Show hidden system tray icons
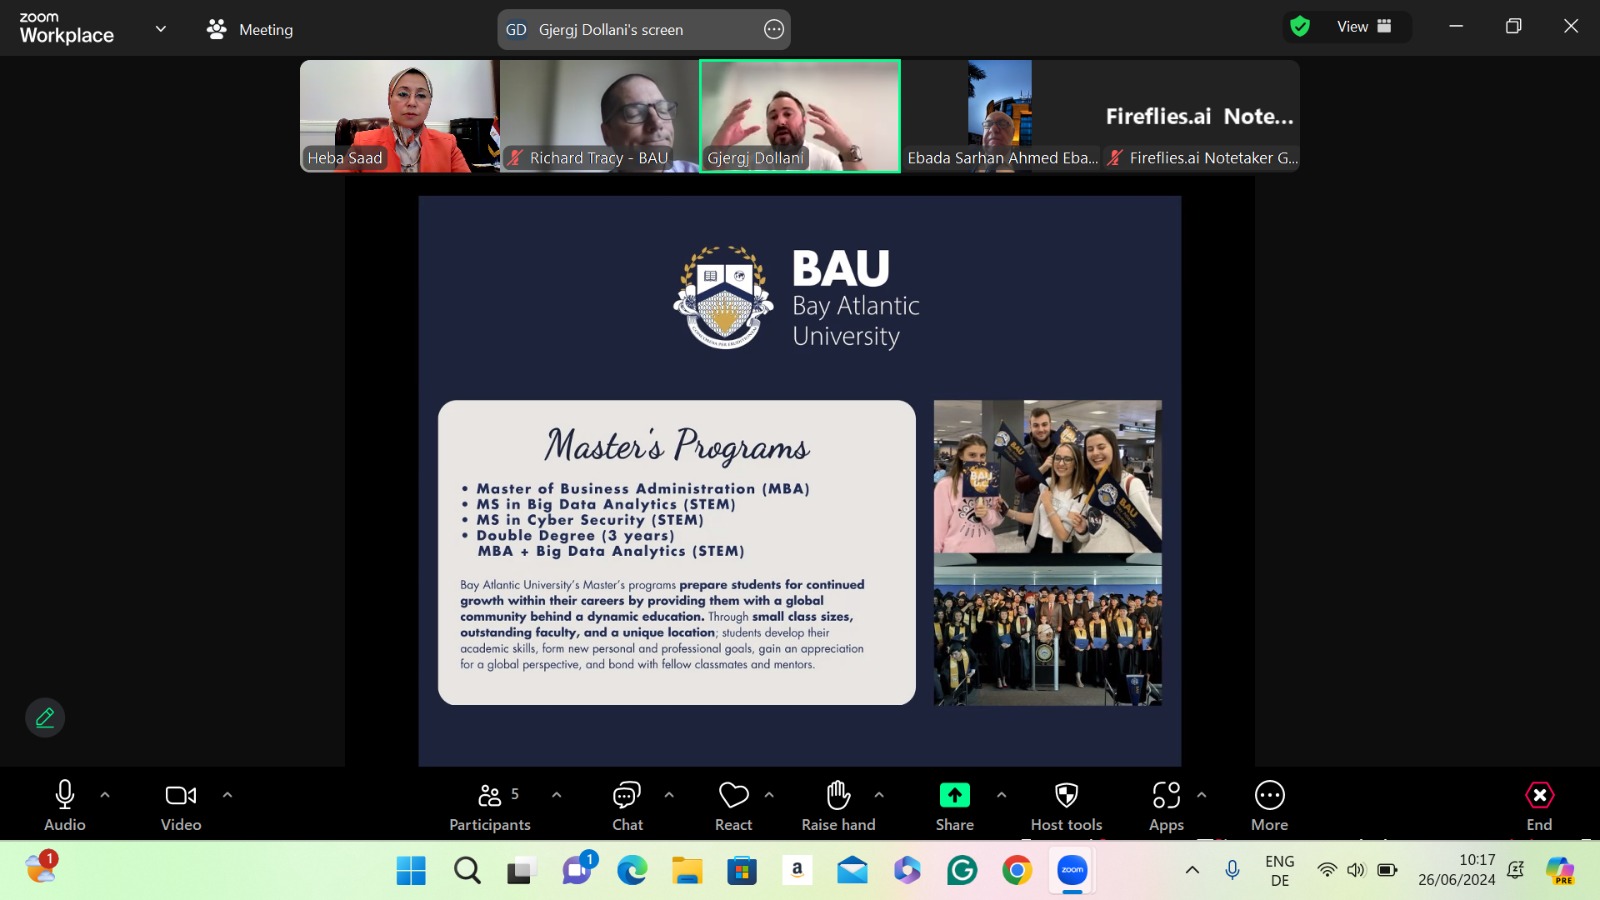 click(1192, 870)
